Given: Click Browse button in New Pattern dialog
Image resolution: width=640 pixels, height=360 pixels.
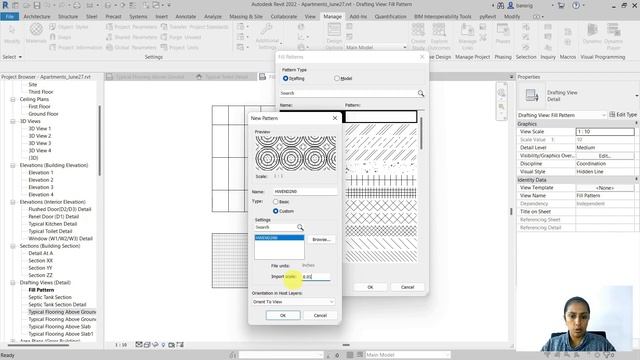Looking at the screenshot, I should 321,240.
